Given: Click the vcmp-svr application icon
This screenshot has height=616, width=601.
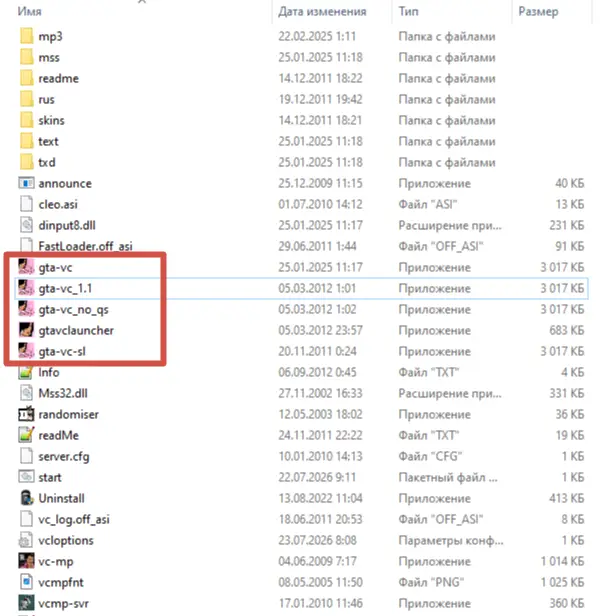Looking at the screenshot, I should (x=26, y=603).
